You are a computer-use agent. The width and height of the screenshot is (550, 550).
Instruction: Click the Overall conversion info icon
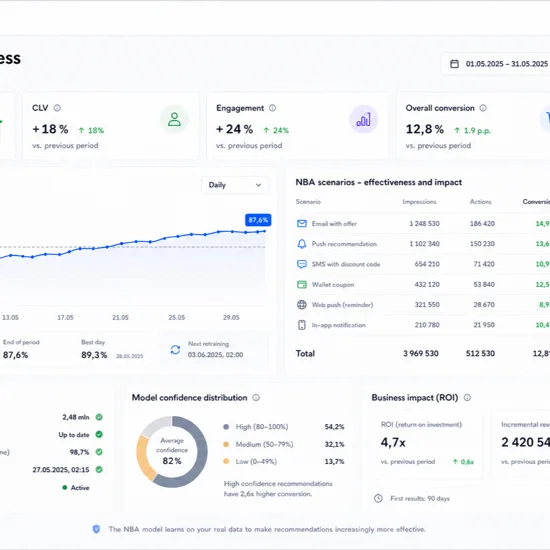pyautogui.click(x=483, y=108)
